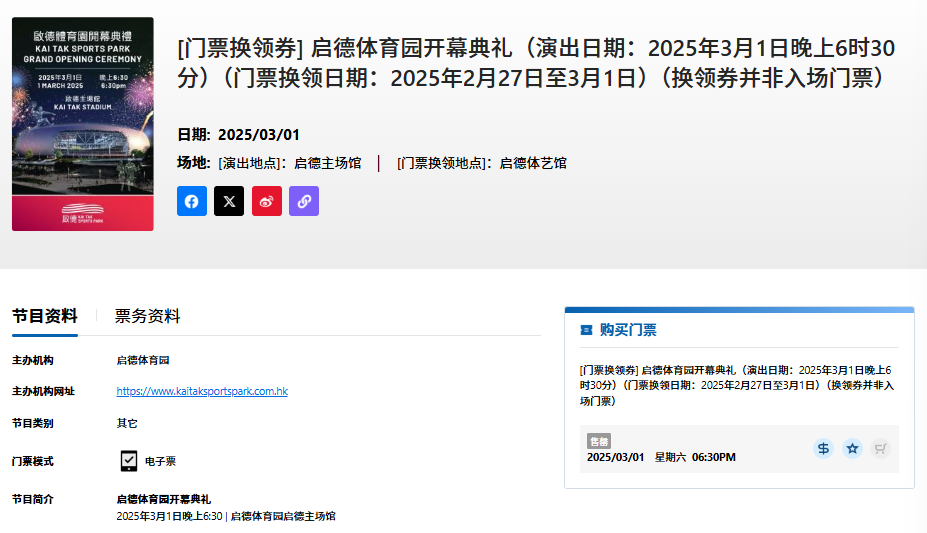This screenshot has width=927, height=533.
Task: Click the 电子票 e-ticket icon
Action: tap(128, 461)
